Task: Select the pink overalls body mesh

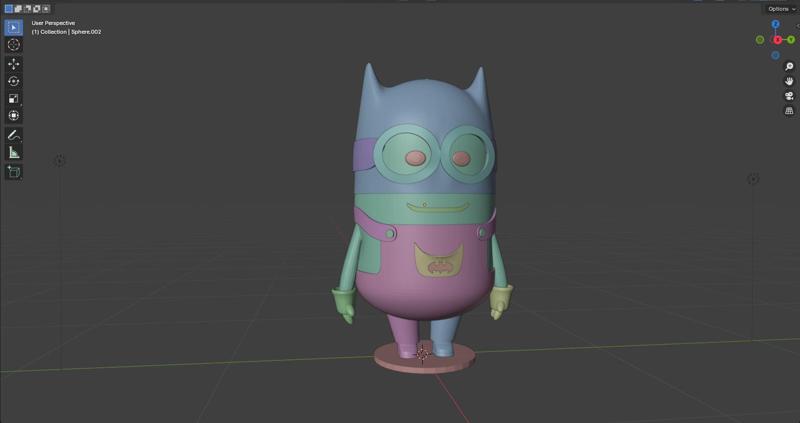Action: [x=423, y=296]
